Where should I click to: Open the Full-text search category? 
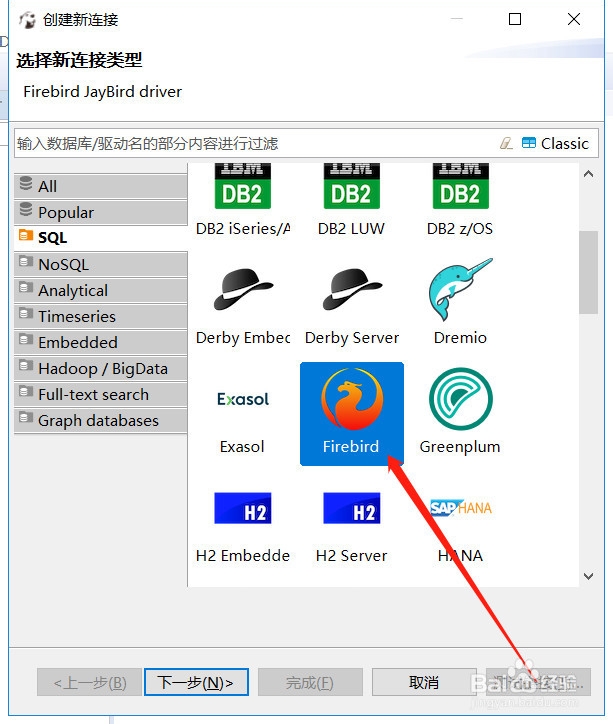point(101,394)
